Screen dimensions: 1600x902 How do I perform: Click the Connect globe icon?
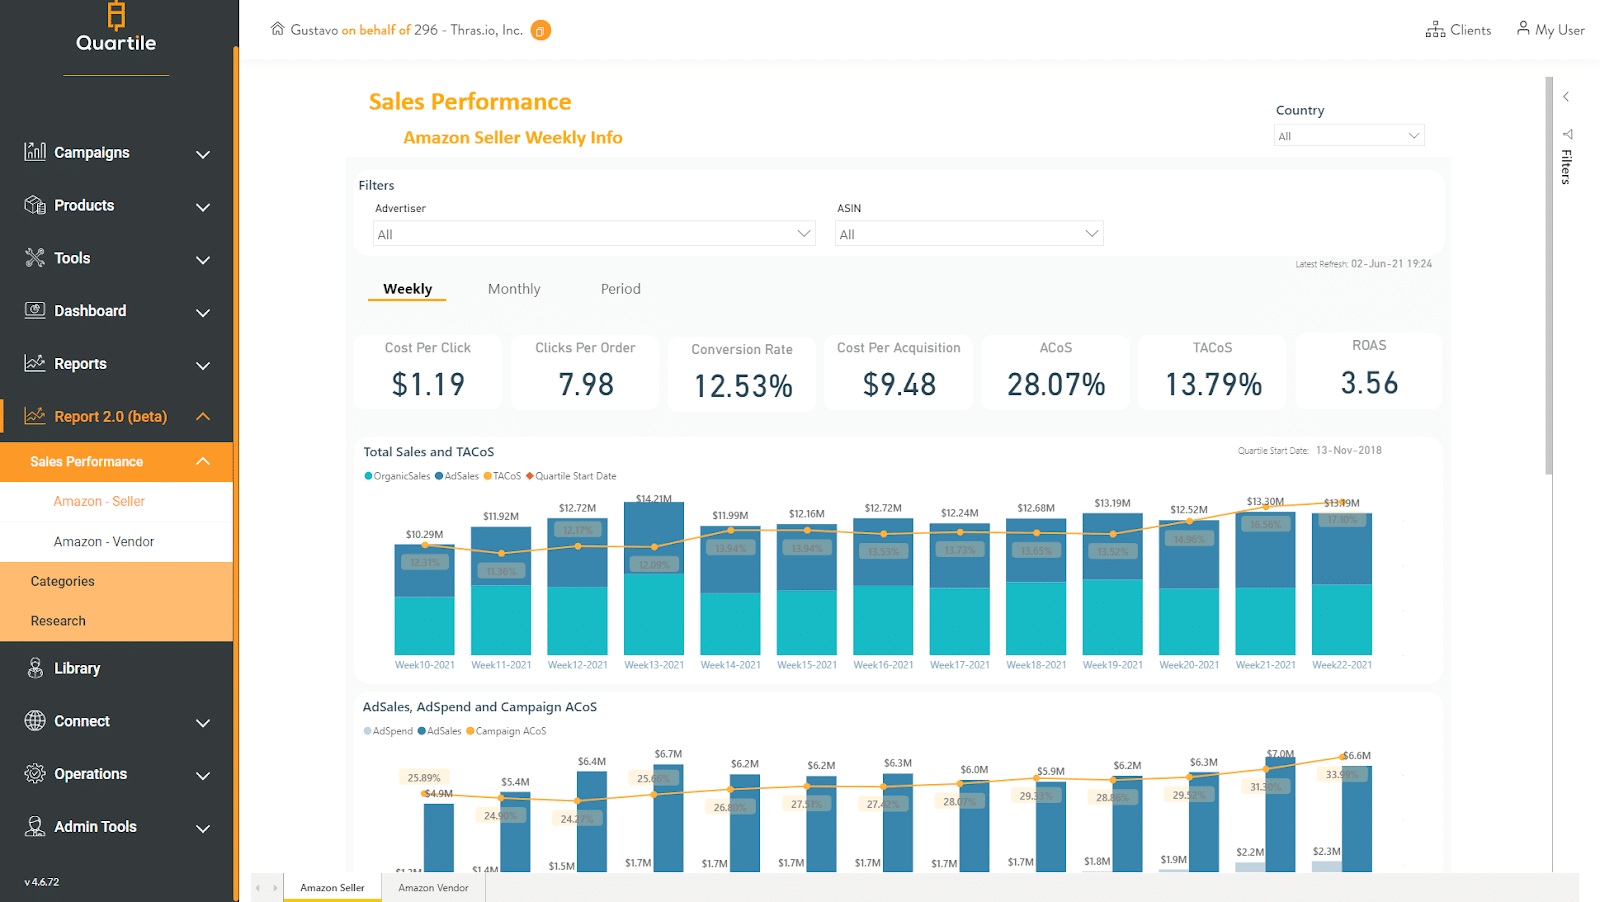(x=35, y=720)
